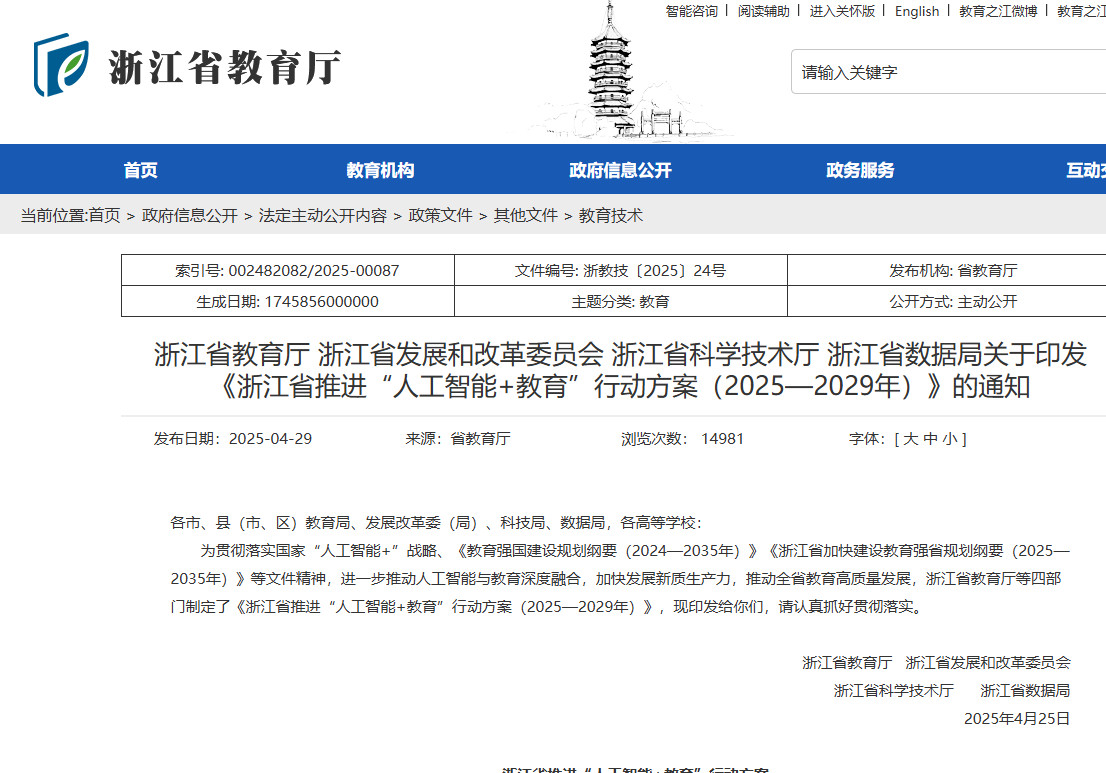Open 智能咨询 in the top bar

(691, 11)
